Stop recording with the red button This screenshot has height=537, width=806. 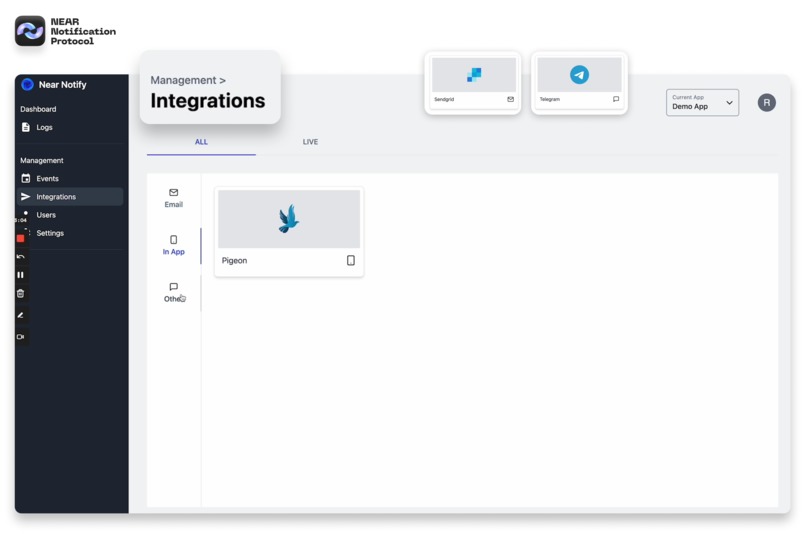click(21, 238)
